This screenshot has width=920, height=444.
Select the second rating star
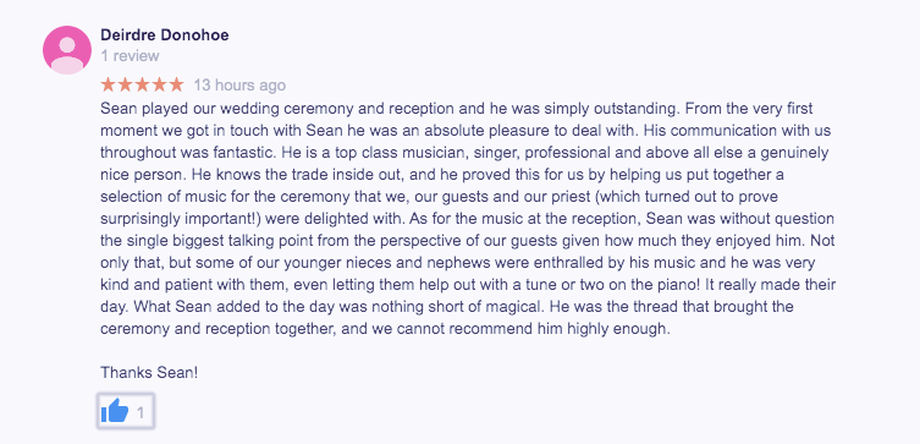pos(125,85)
